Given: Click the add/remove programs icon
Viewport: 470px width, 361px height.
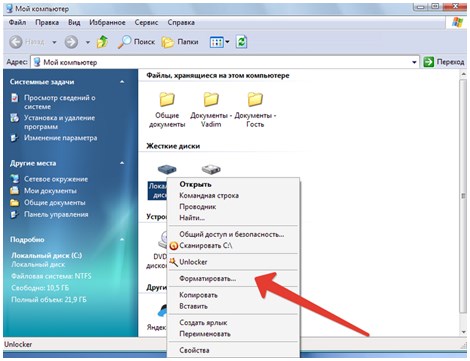Looking at the screenshot, I should [14, 118].
